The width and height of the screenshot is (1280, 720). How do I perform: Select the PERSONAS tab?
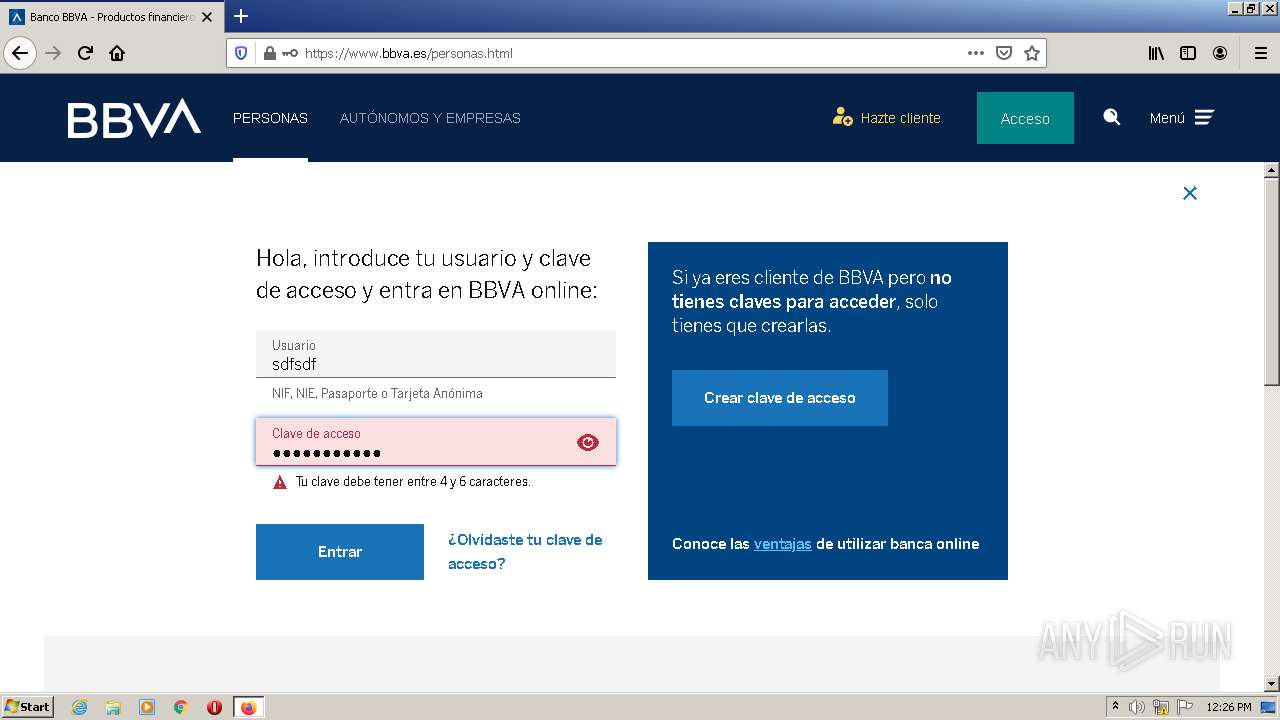click(x=270, y=118)
